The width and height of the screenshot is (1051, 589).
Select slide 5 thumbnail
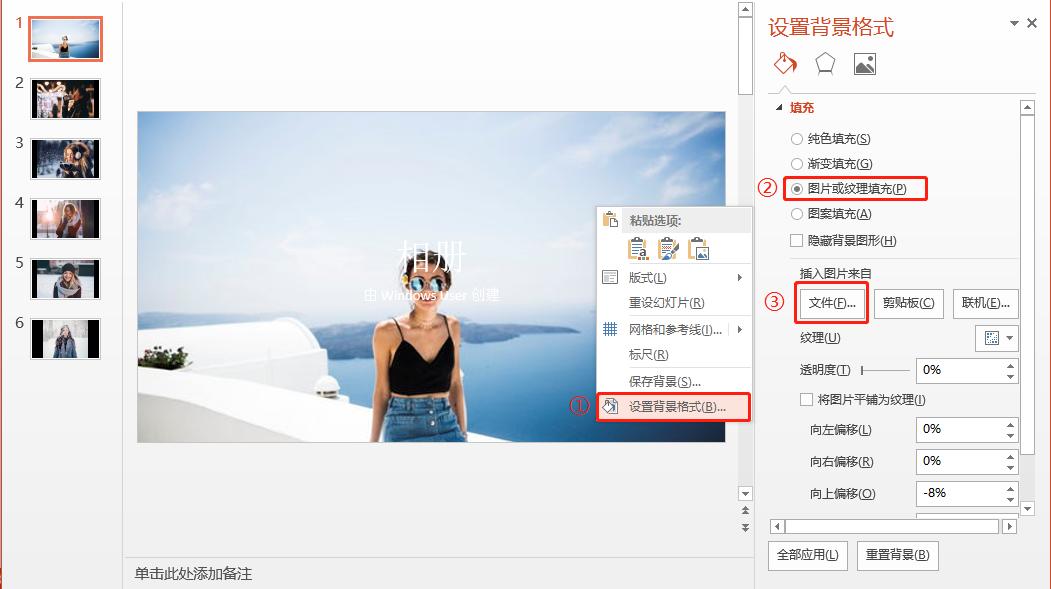[66, 279]
